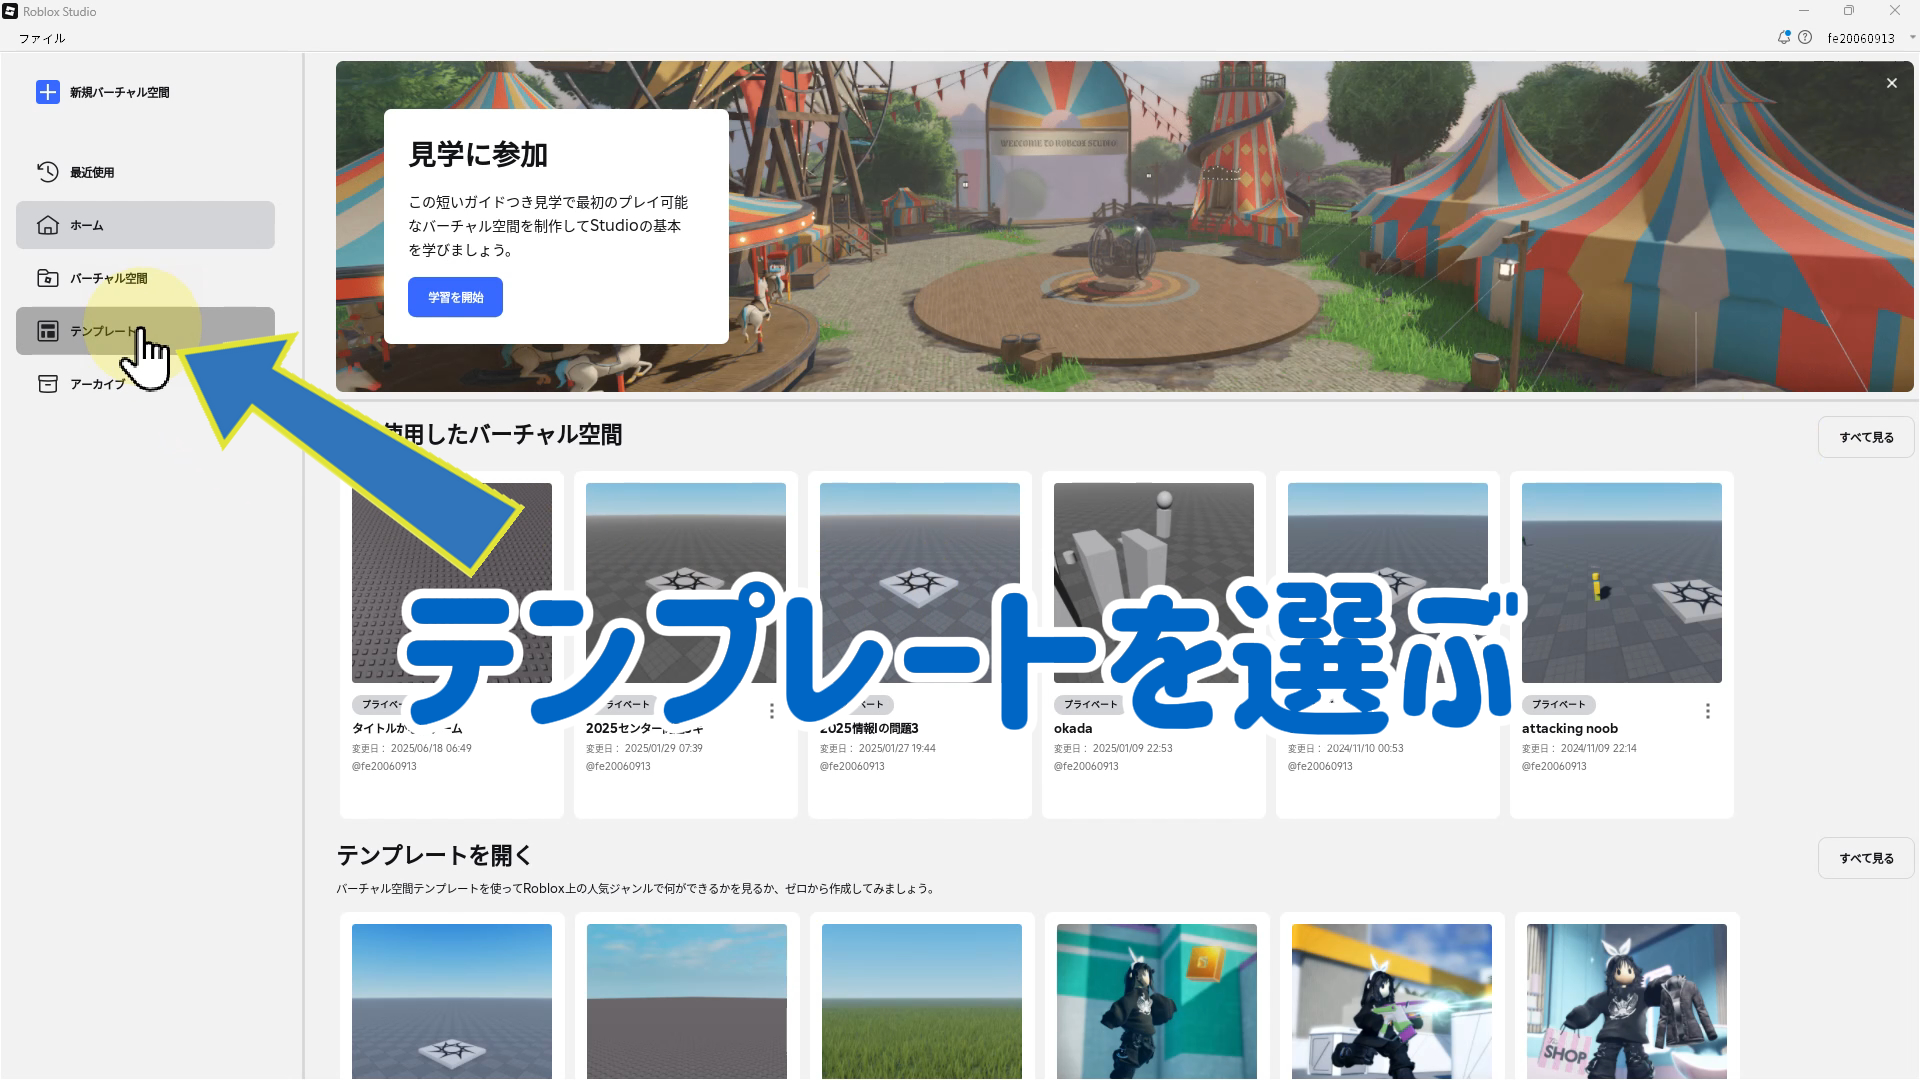Open three-dot menu on attacking noob card

tap(1707, 711)
